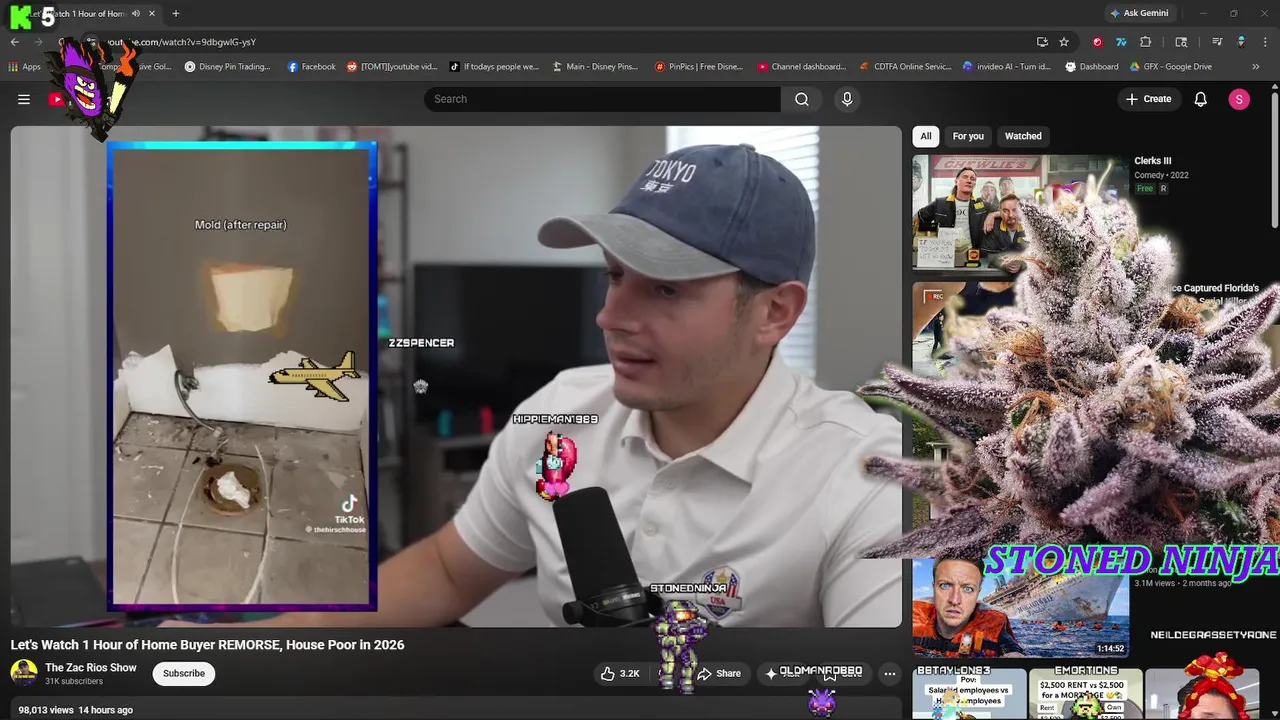Subscribe to The Zac Rios Show
Viewport: 1280px width, 720px height.
[184, 673]
